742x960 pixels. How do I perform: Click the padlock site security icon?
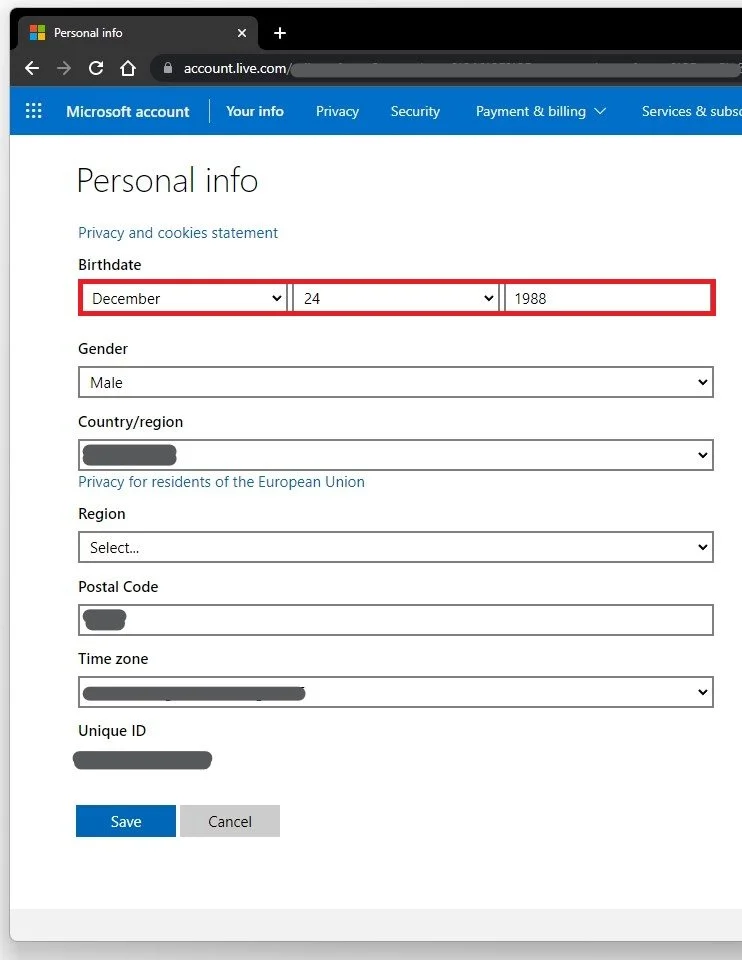pos(168,68)
